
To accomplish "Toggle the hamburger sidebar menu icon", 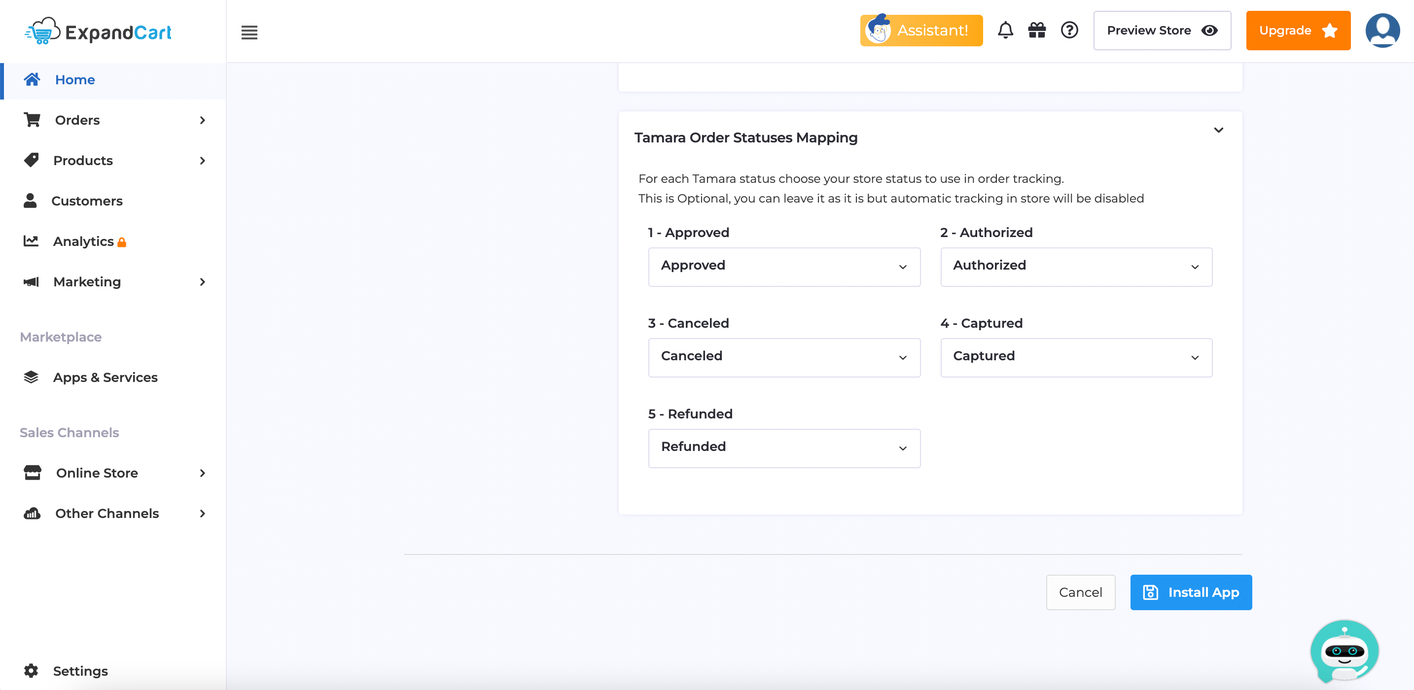I will (250, 33).
